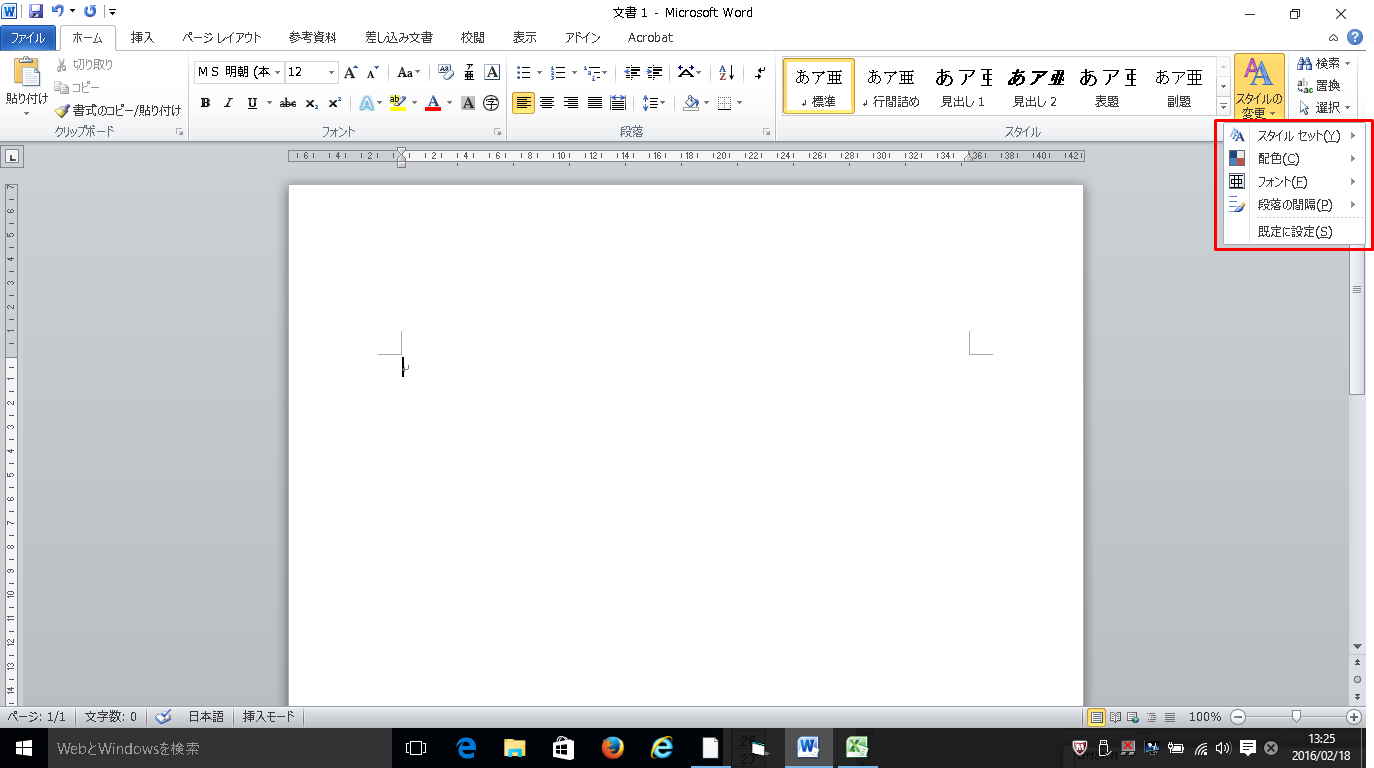Save document from quick access toolbar
Screen dimensions: 1374x768
coord(36,12)
